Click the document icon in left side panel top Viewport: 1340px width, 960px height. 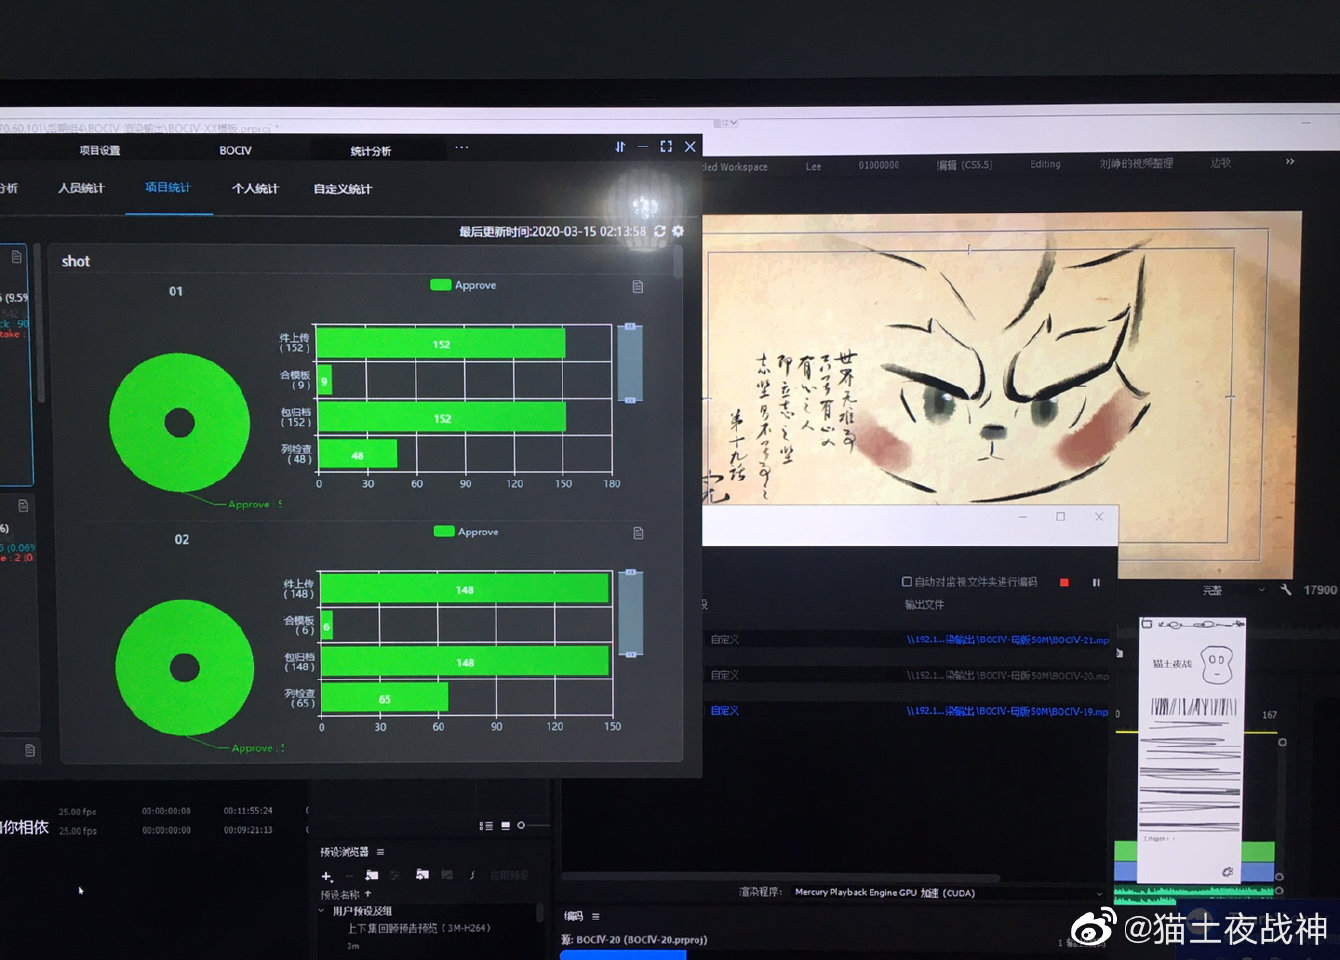17,257
